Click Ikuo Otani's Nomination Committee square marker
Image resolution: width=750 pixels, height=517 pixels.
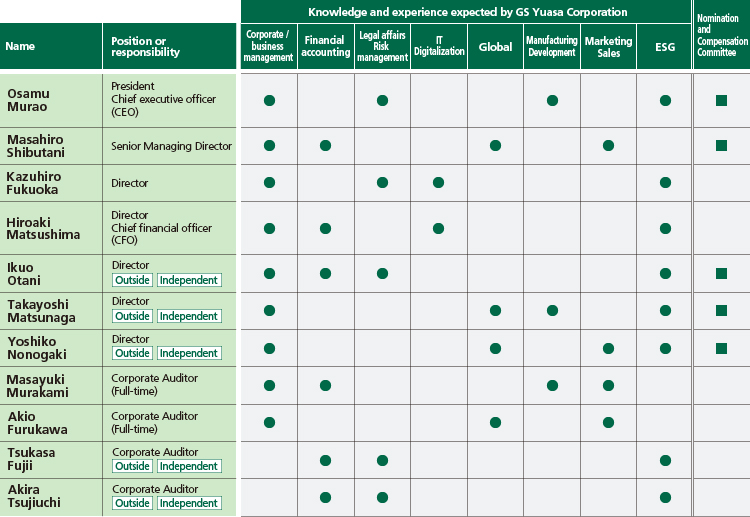tap(721, 274)
